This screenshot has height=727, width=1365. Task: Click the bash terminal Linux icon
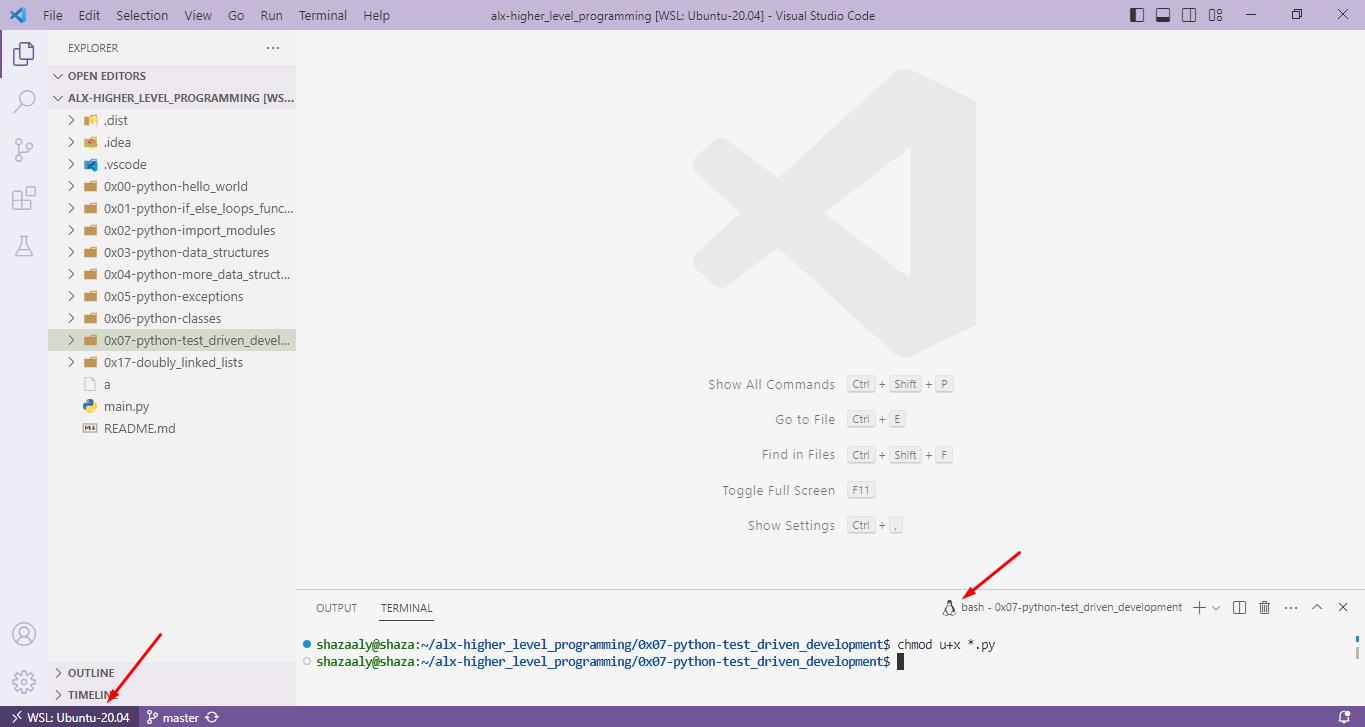click(x=949, y=607)
